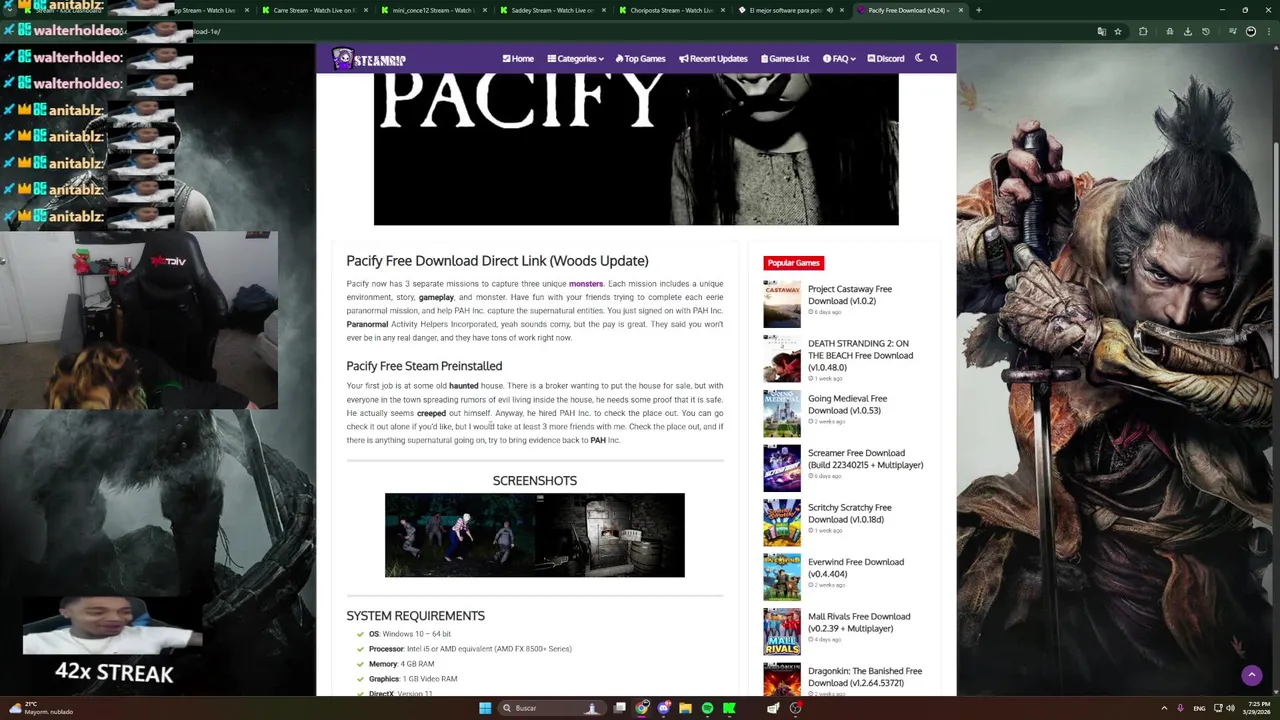This screenshot has height=720, width=1280.
Task: Open the Top Games menu item
Action: point(640,59)
